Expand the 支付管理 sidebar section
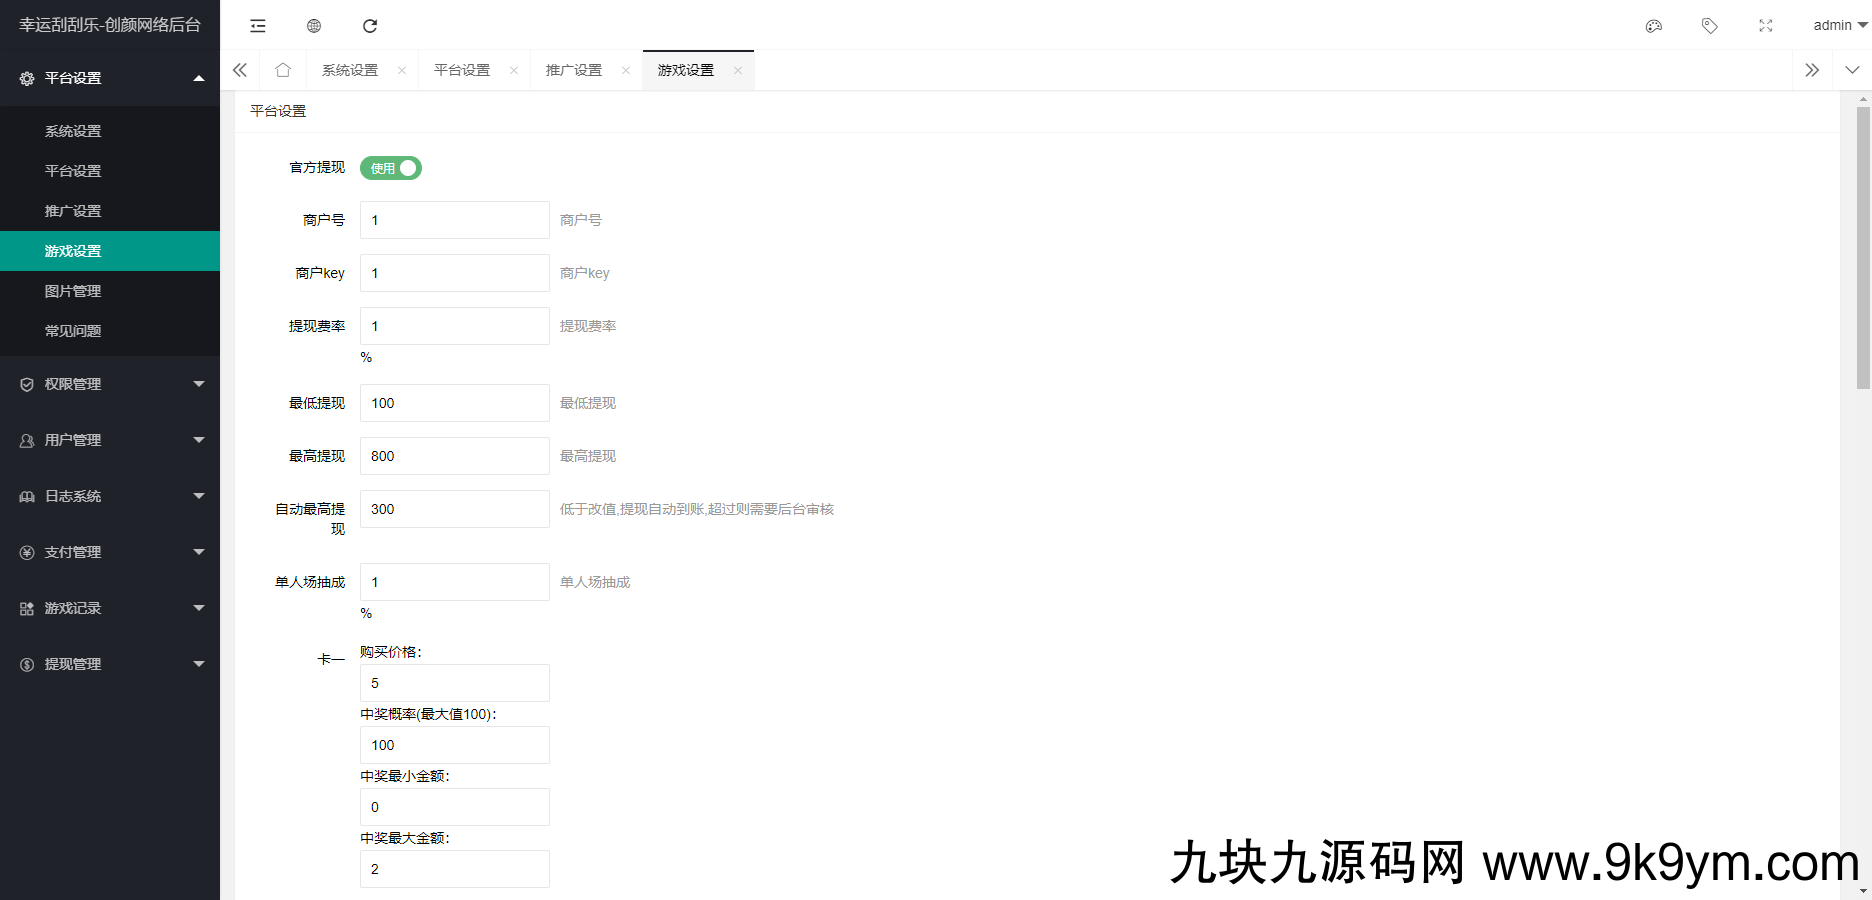1872x900 pixels. (70, 551)
